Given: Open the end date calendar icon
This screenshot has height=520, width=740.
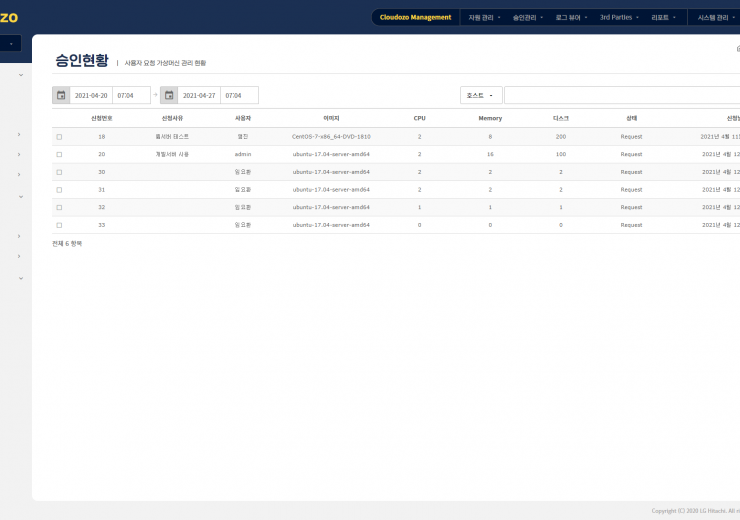Looking at the screenshot, I should (x=169, y=95).
